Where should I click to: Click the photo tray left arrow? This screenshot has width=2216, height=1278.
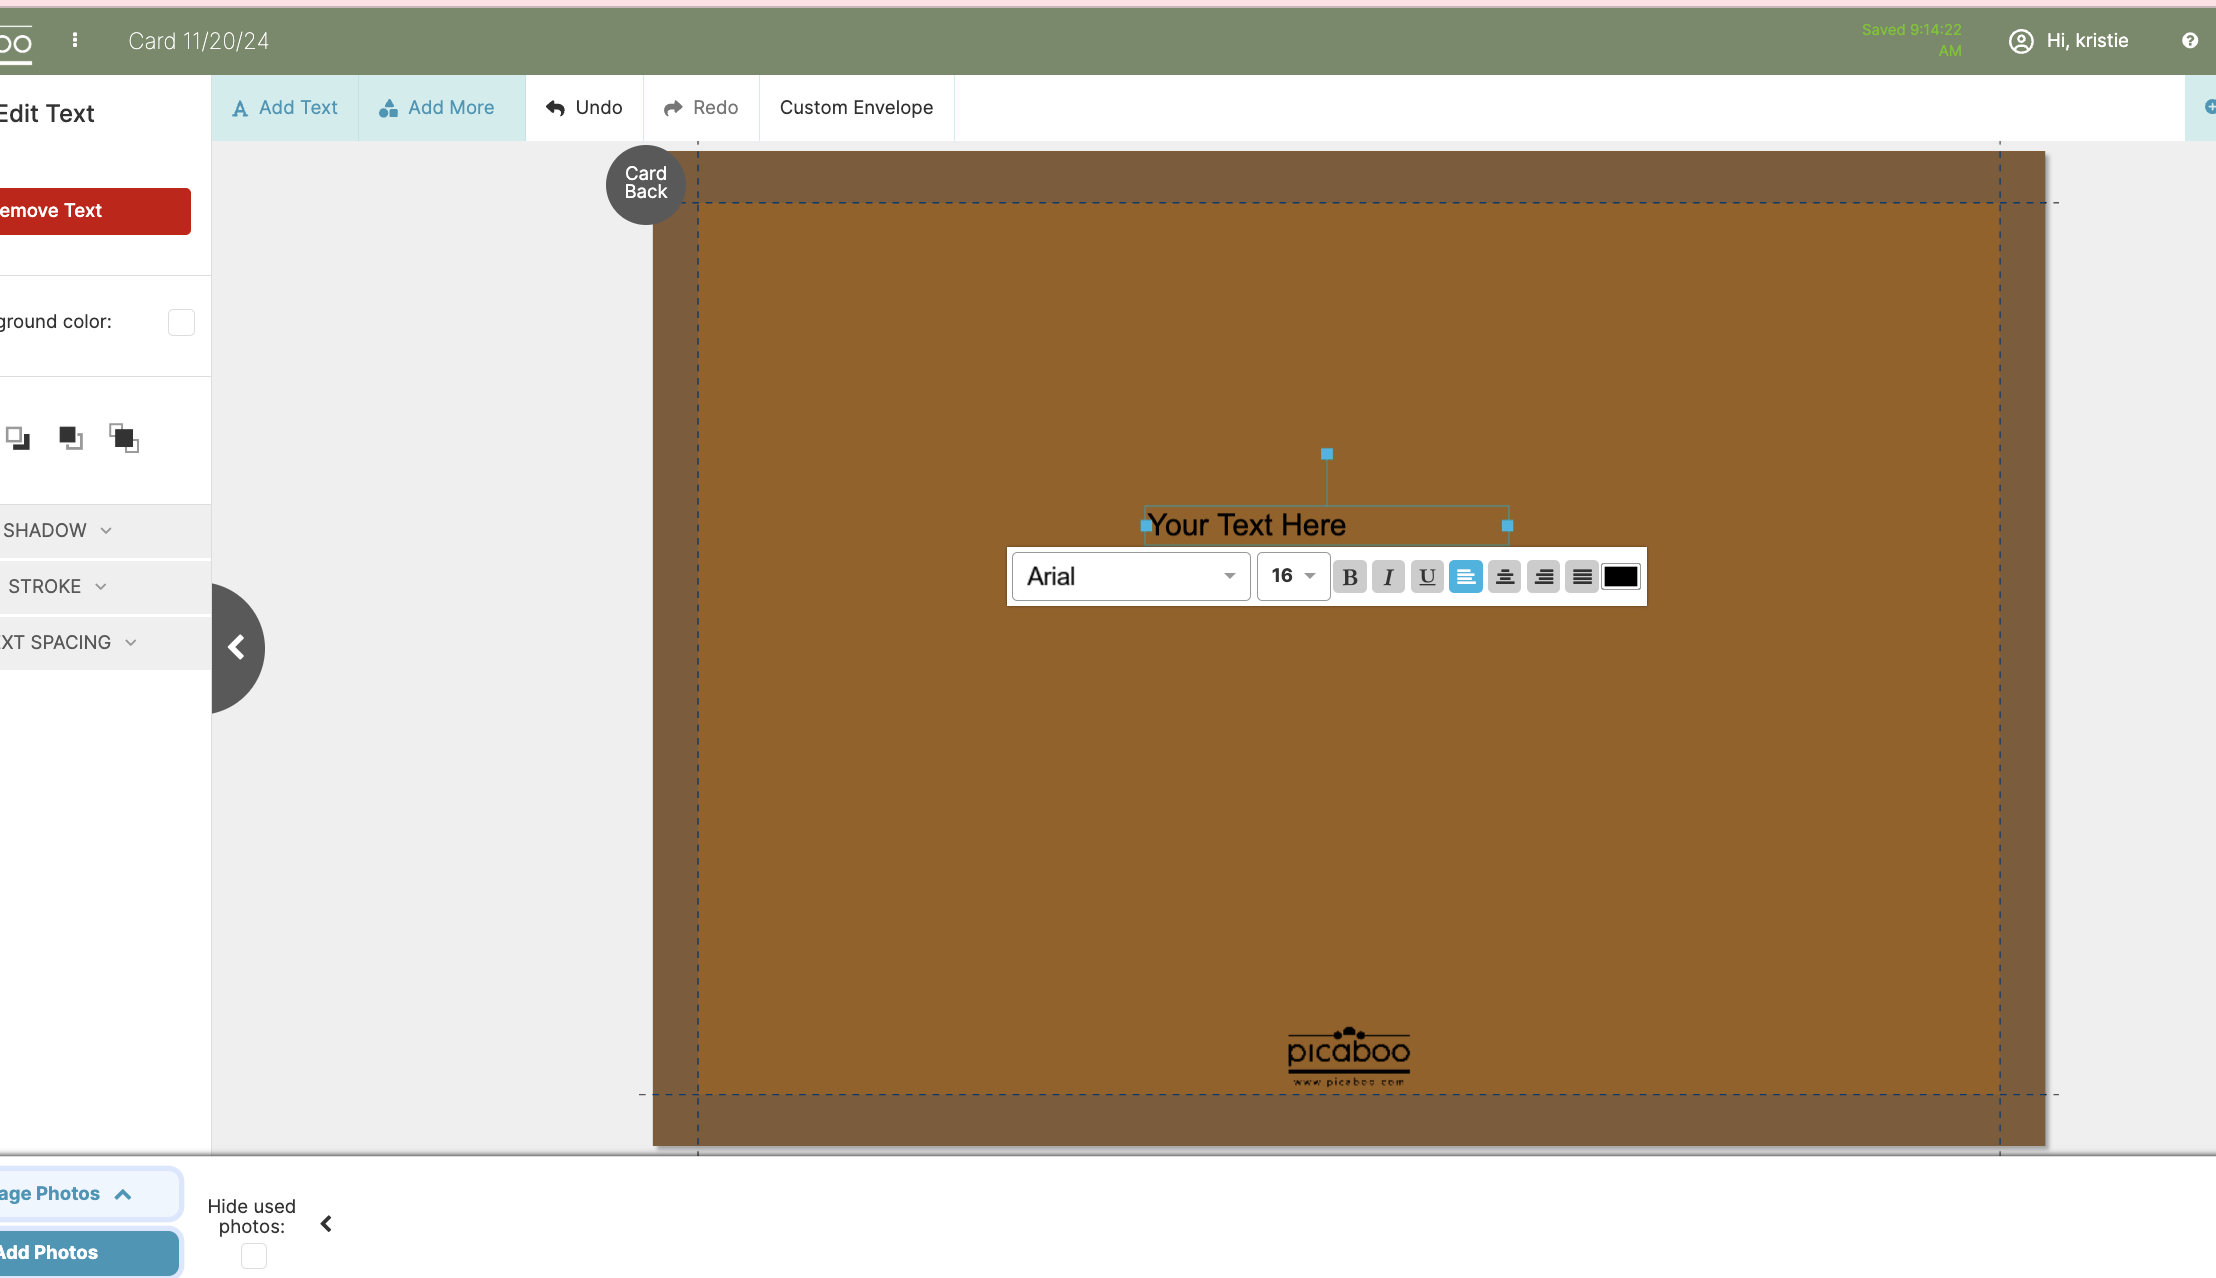click(x=326, y=1224)
